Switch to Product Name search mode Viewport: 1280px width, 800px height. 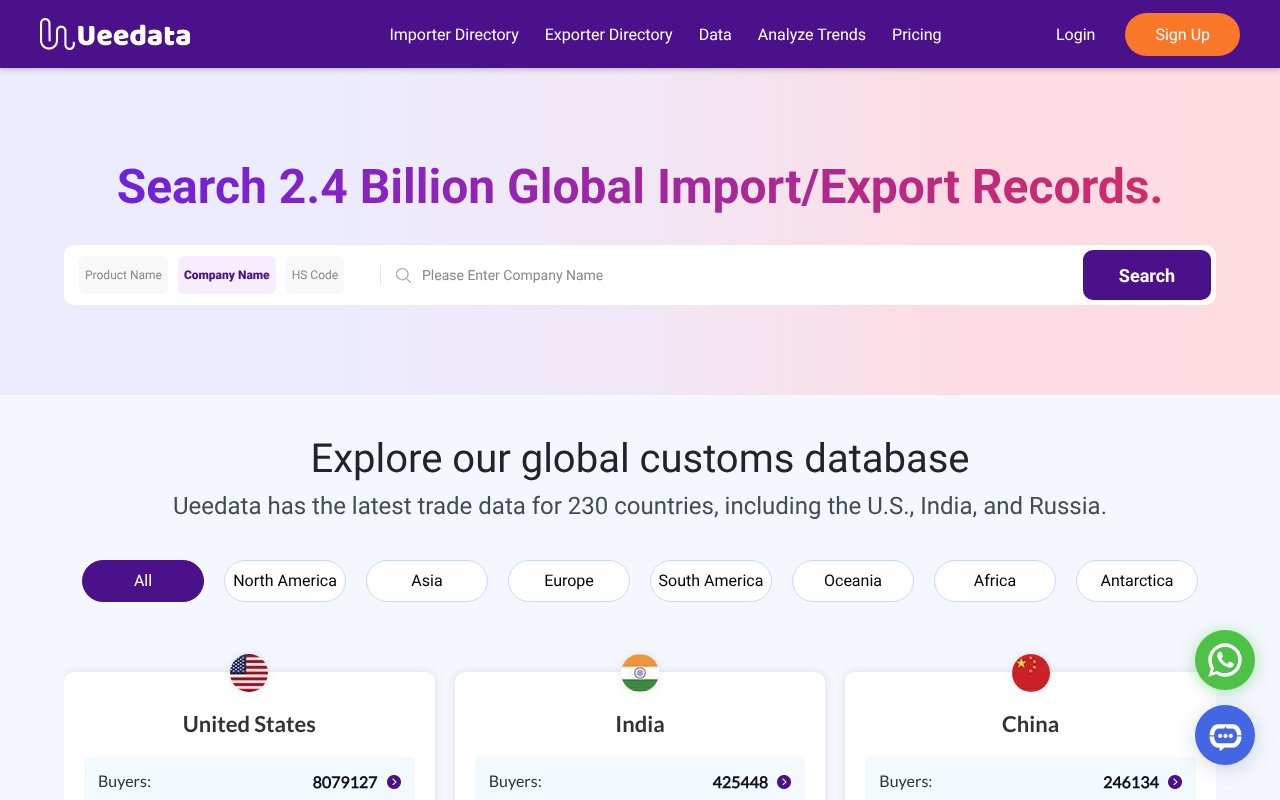click(x=123, y=275)
